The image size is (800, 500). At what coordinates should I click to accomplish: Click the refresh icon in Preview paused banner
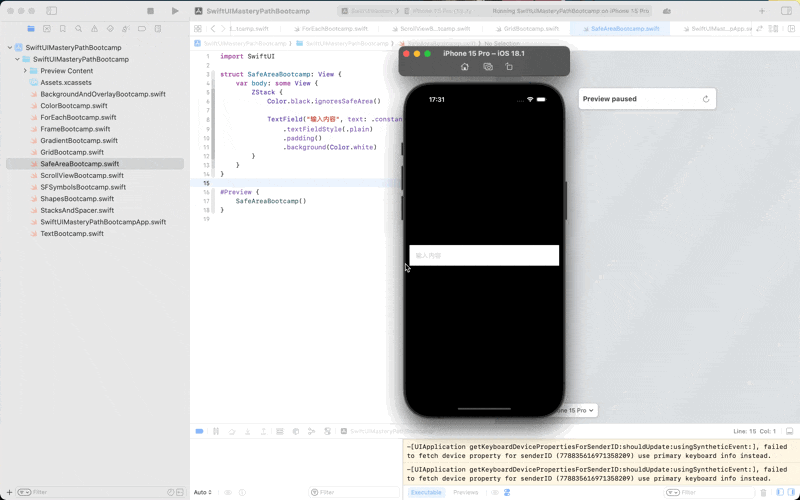click(x=706, y=99)
